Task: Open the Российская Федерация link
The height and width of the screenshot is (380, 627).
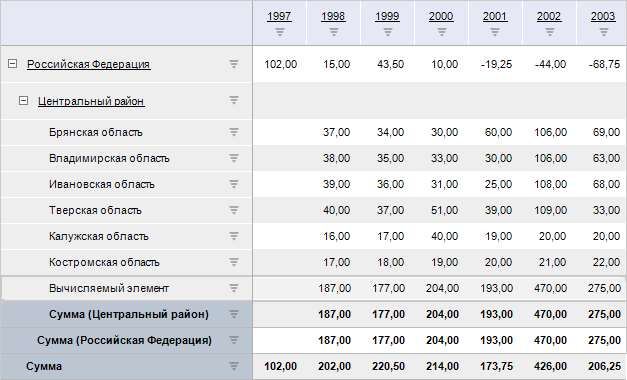Action: point(89,64)
